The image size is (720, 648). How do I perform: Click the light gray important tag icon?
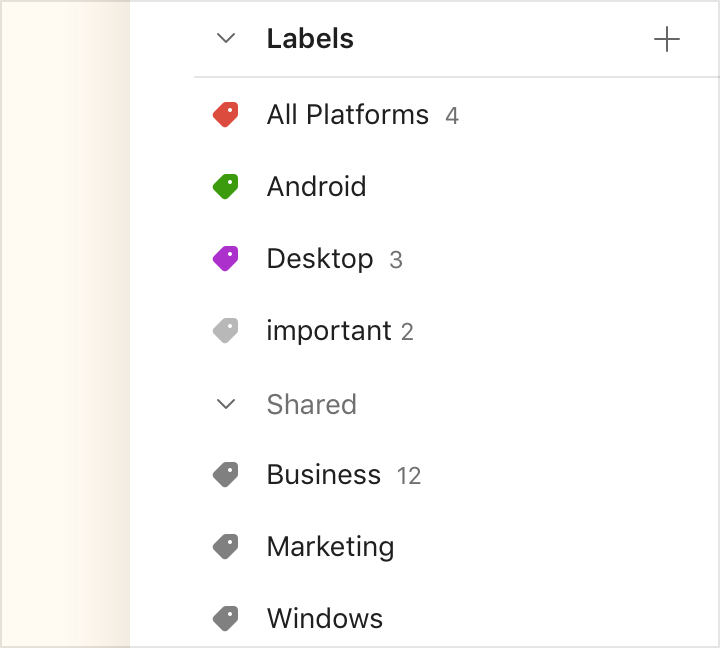pos(225,331)
